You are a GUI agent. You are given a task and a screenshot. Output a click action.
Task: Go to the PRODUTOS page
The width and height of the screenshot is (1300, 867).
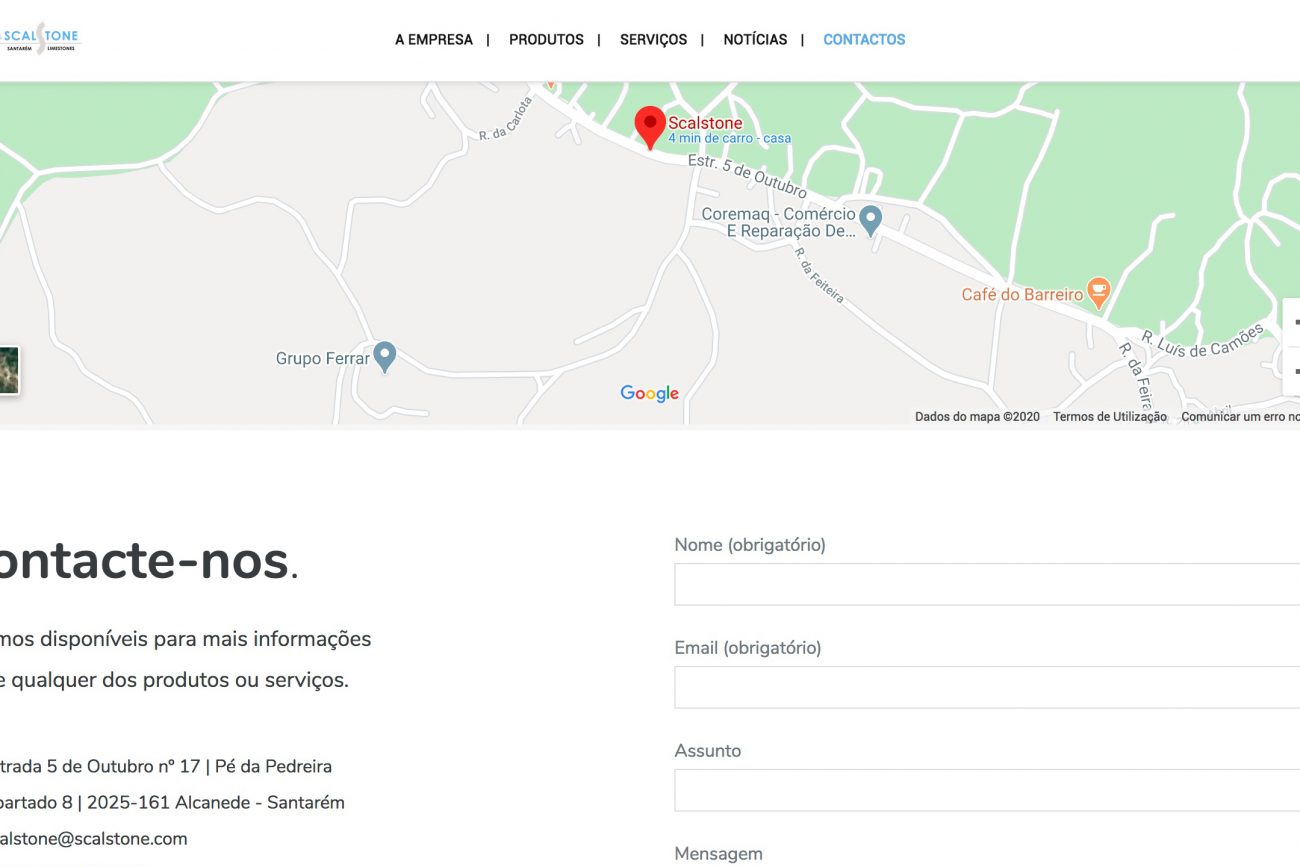pos(546,40)
